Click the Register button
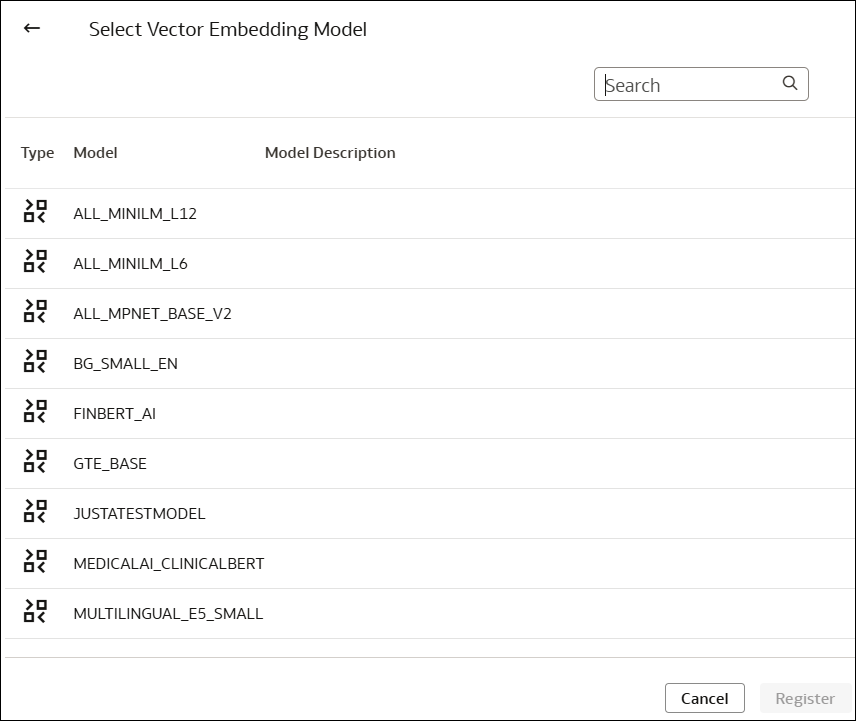 (x=805, y=697)
